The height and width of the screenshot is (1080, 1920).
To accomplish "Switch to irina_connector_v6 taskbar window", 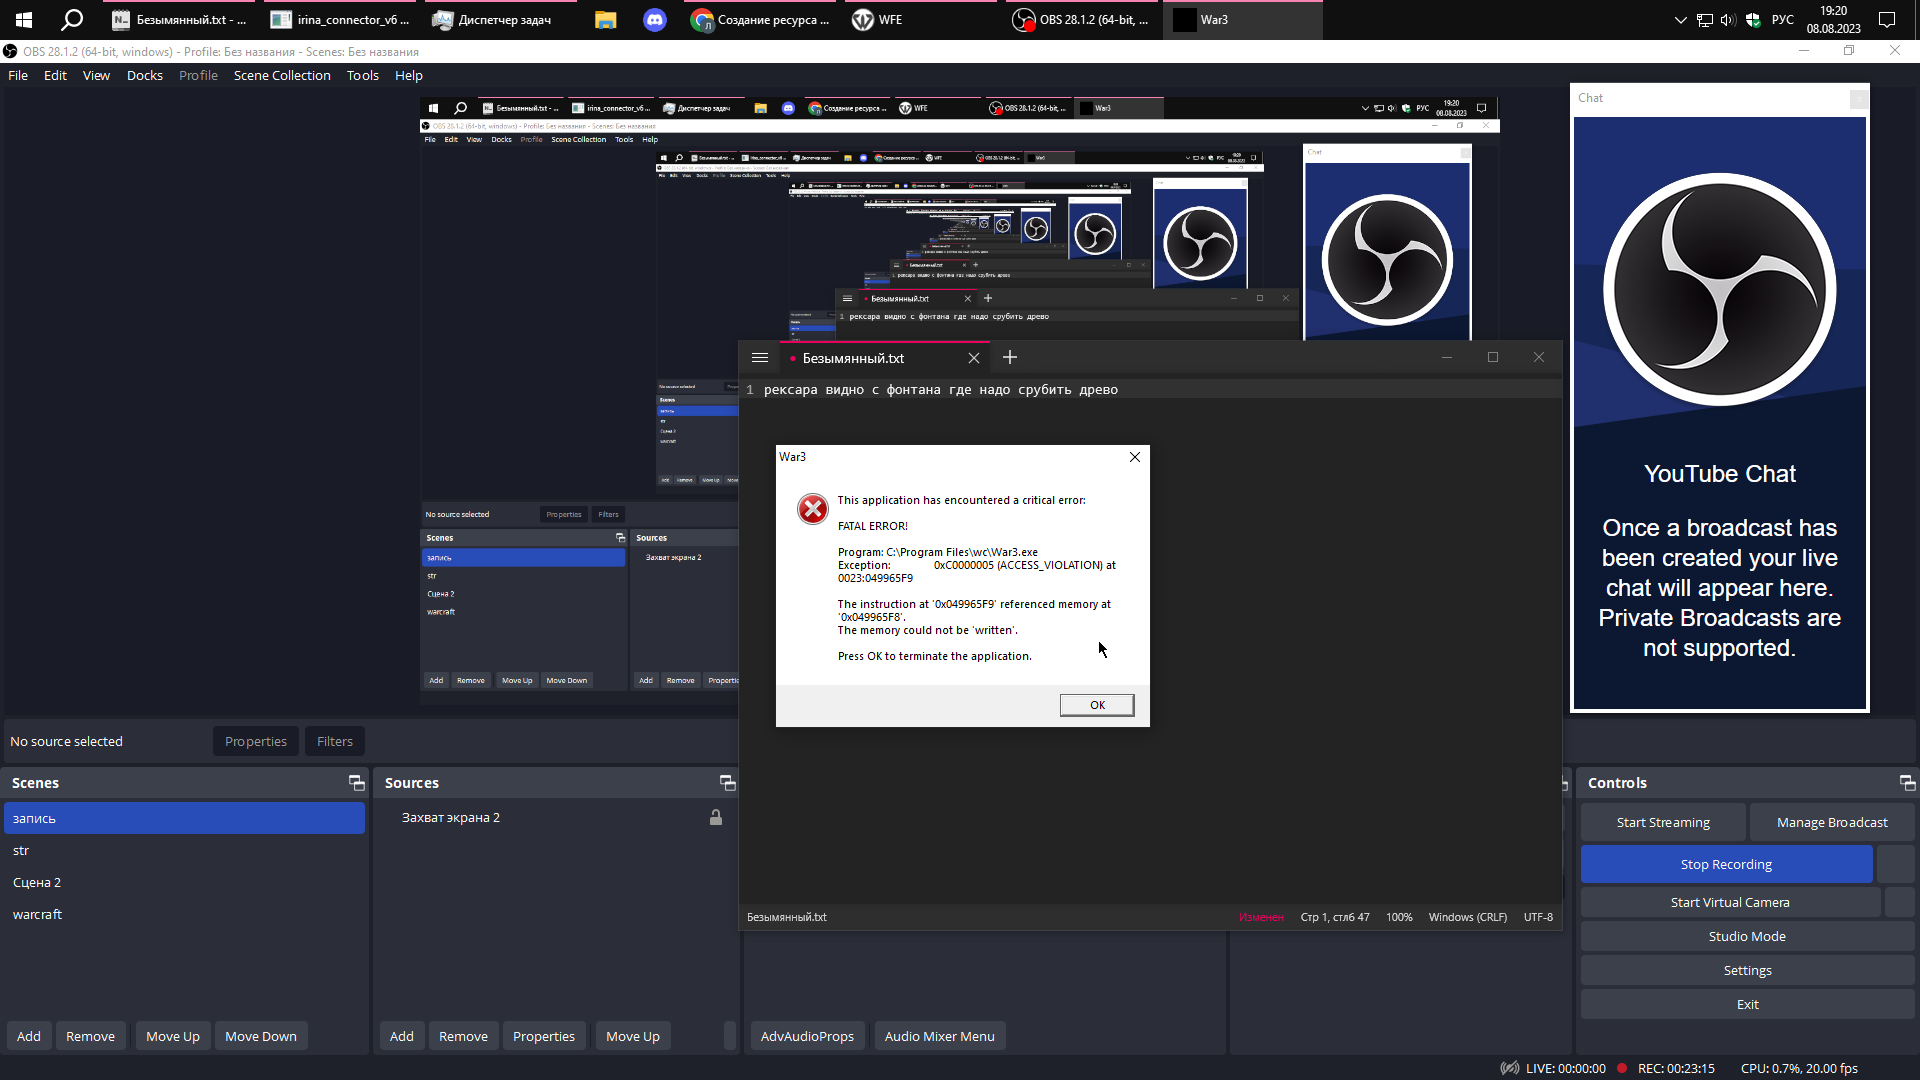I will tap(341, 20).
